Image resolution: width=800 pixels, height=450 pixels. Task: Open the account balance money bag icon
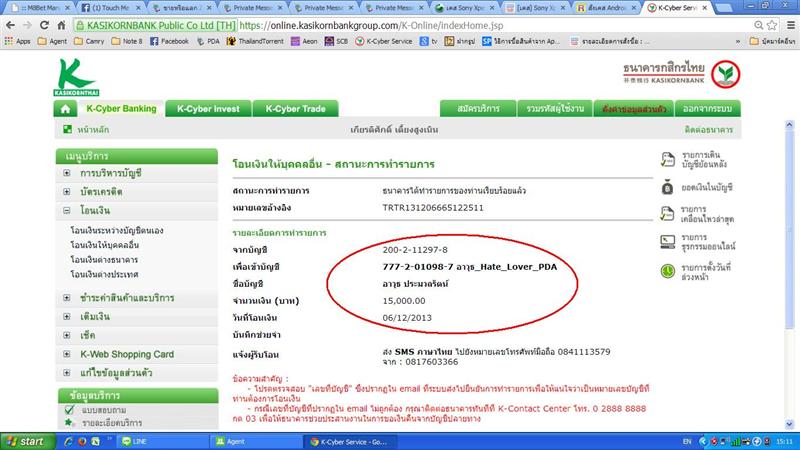click(x=667, y=188)
